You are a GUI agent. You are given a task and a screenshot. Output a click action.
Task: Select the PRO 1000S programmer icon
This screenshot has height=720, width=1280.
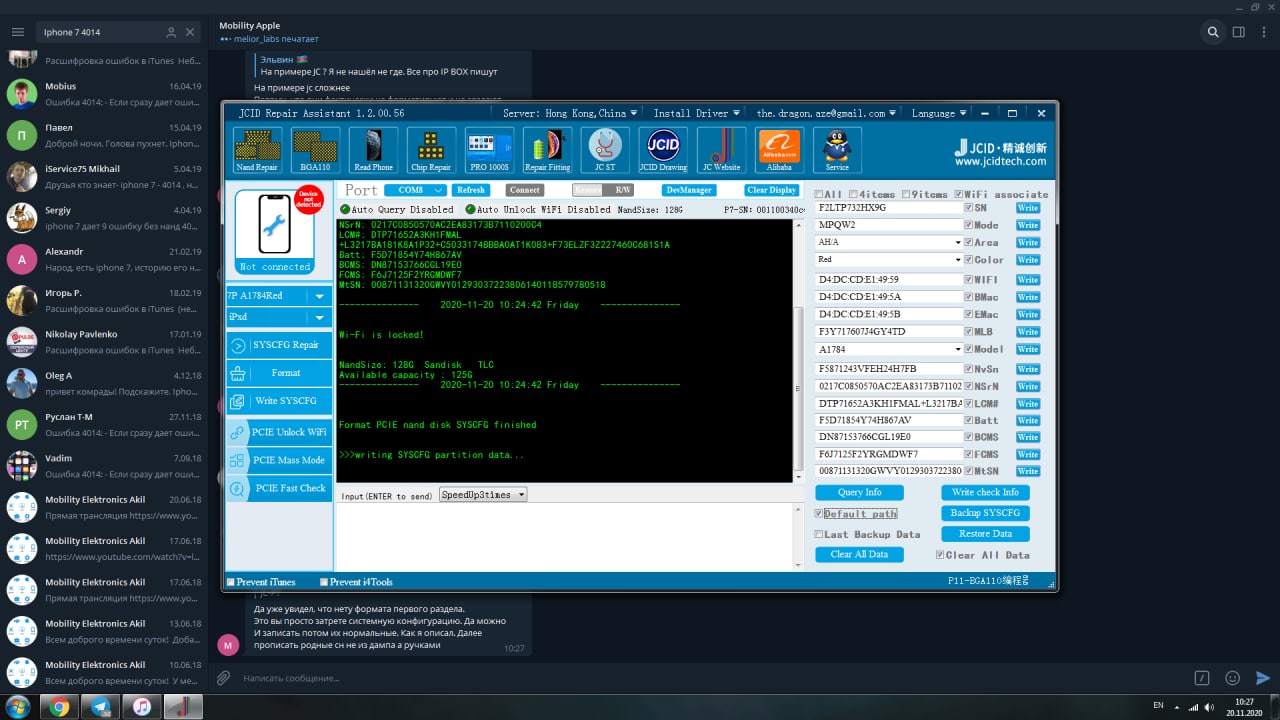point(490,150)
